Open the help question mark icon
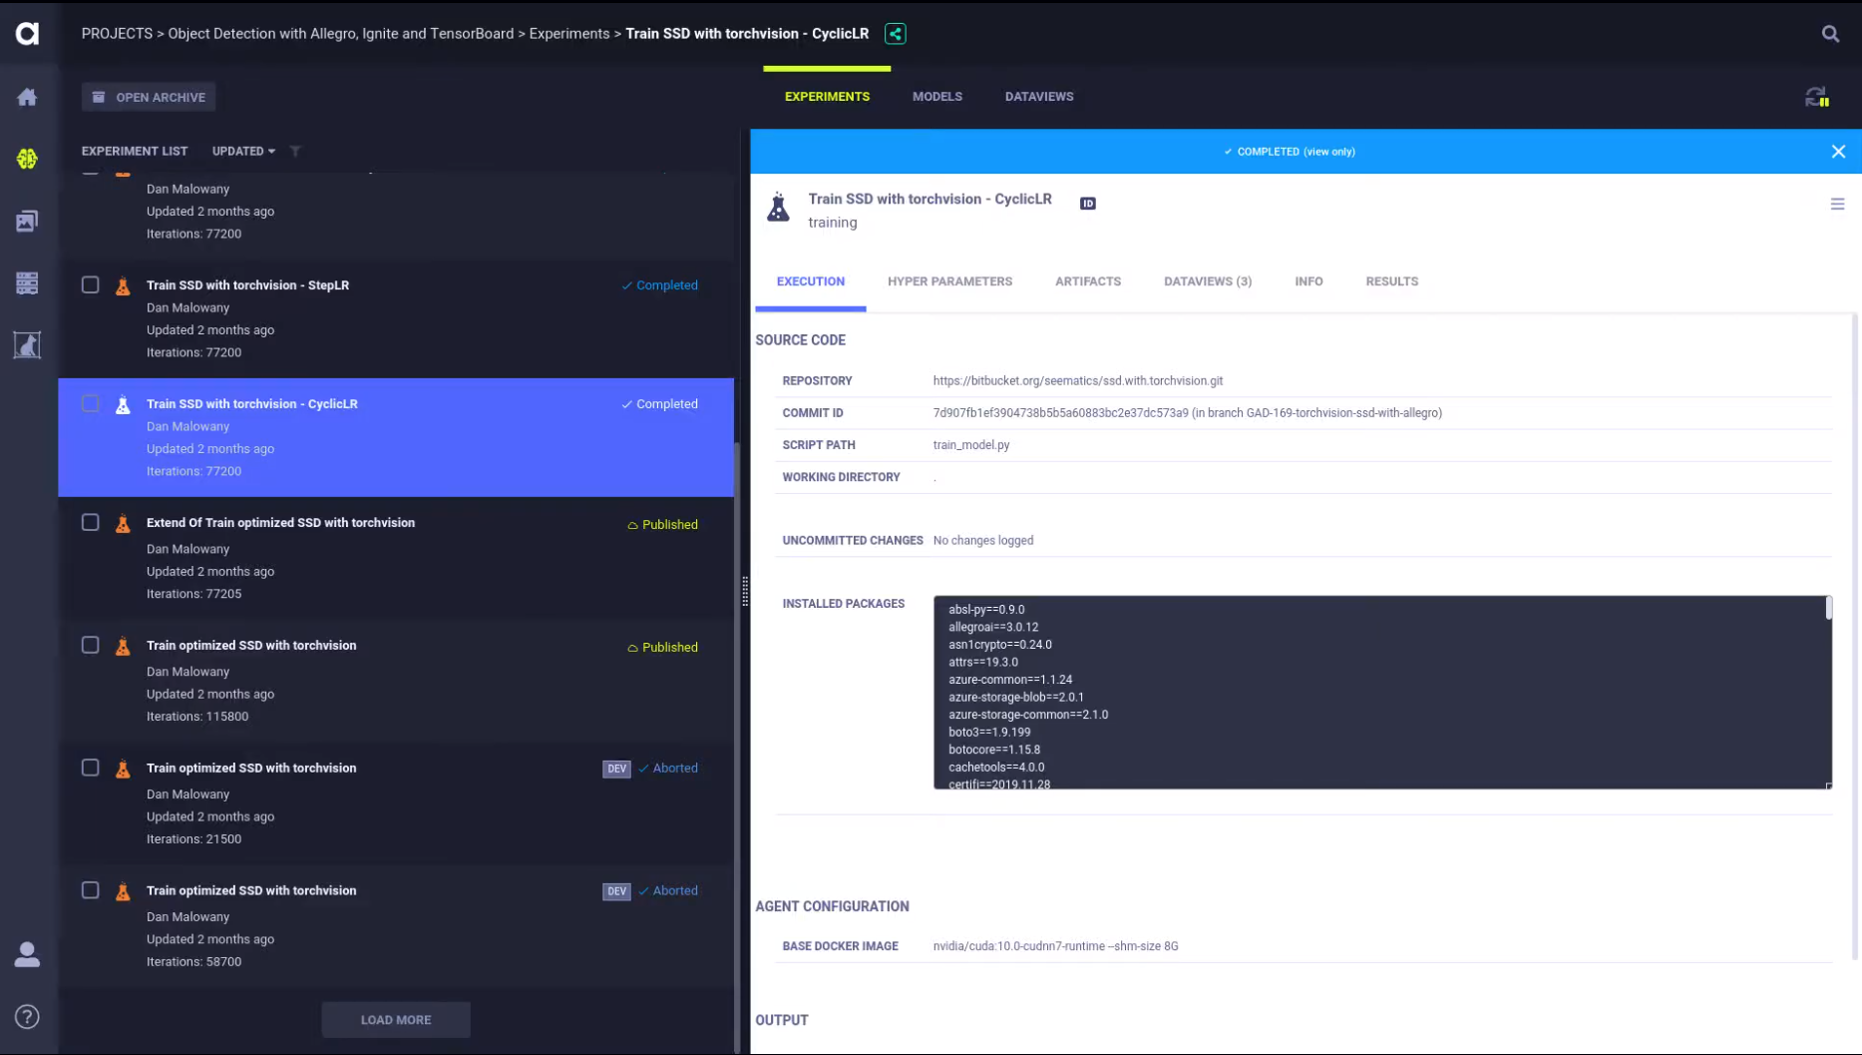This screenshot has width=1862, height=1055. coord(27,1017)
